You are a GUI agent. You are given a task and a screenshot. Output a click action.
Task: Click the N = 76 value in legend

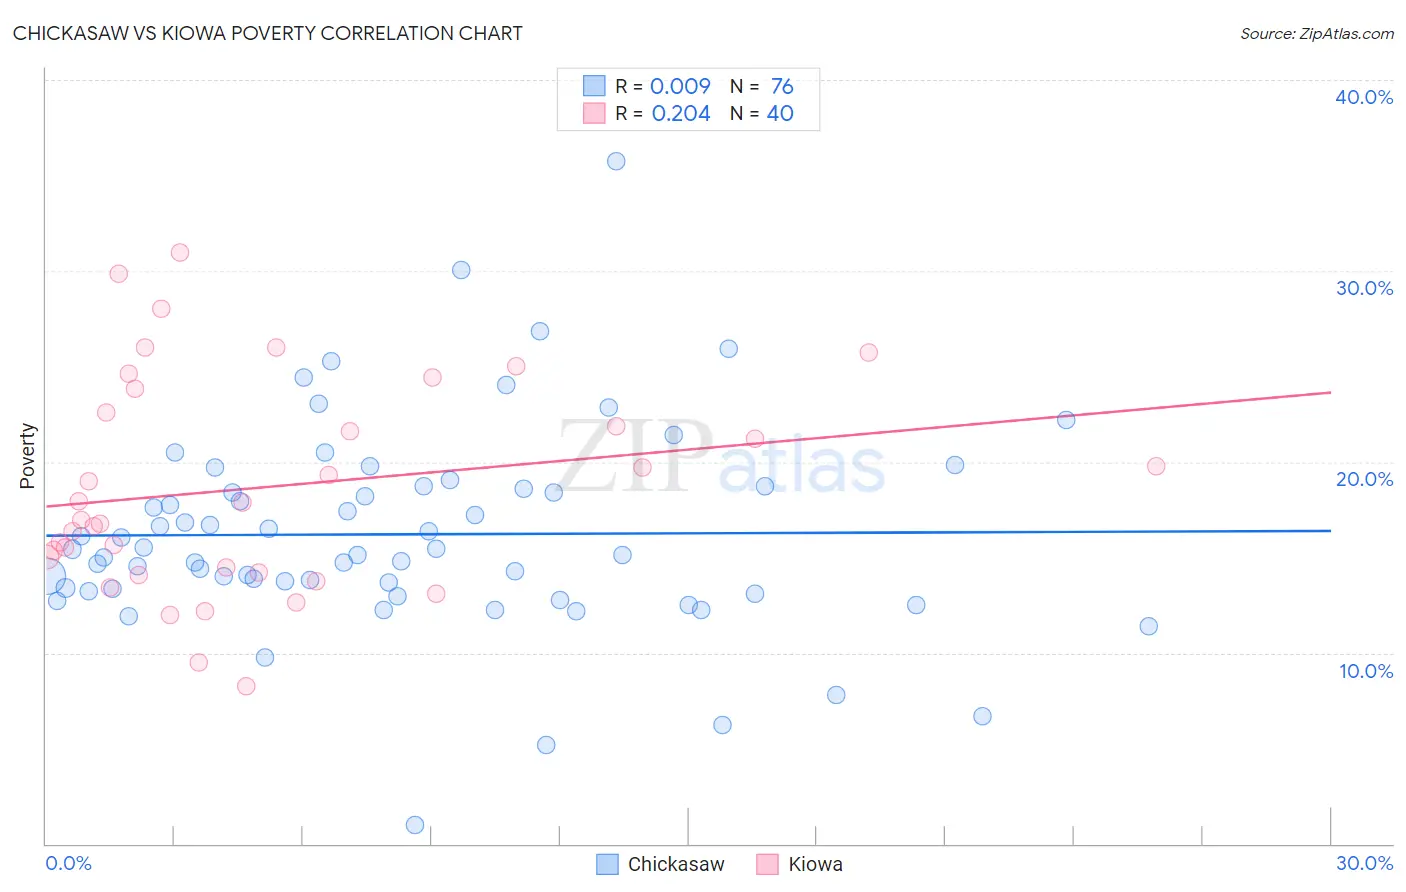point(762,86)
